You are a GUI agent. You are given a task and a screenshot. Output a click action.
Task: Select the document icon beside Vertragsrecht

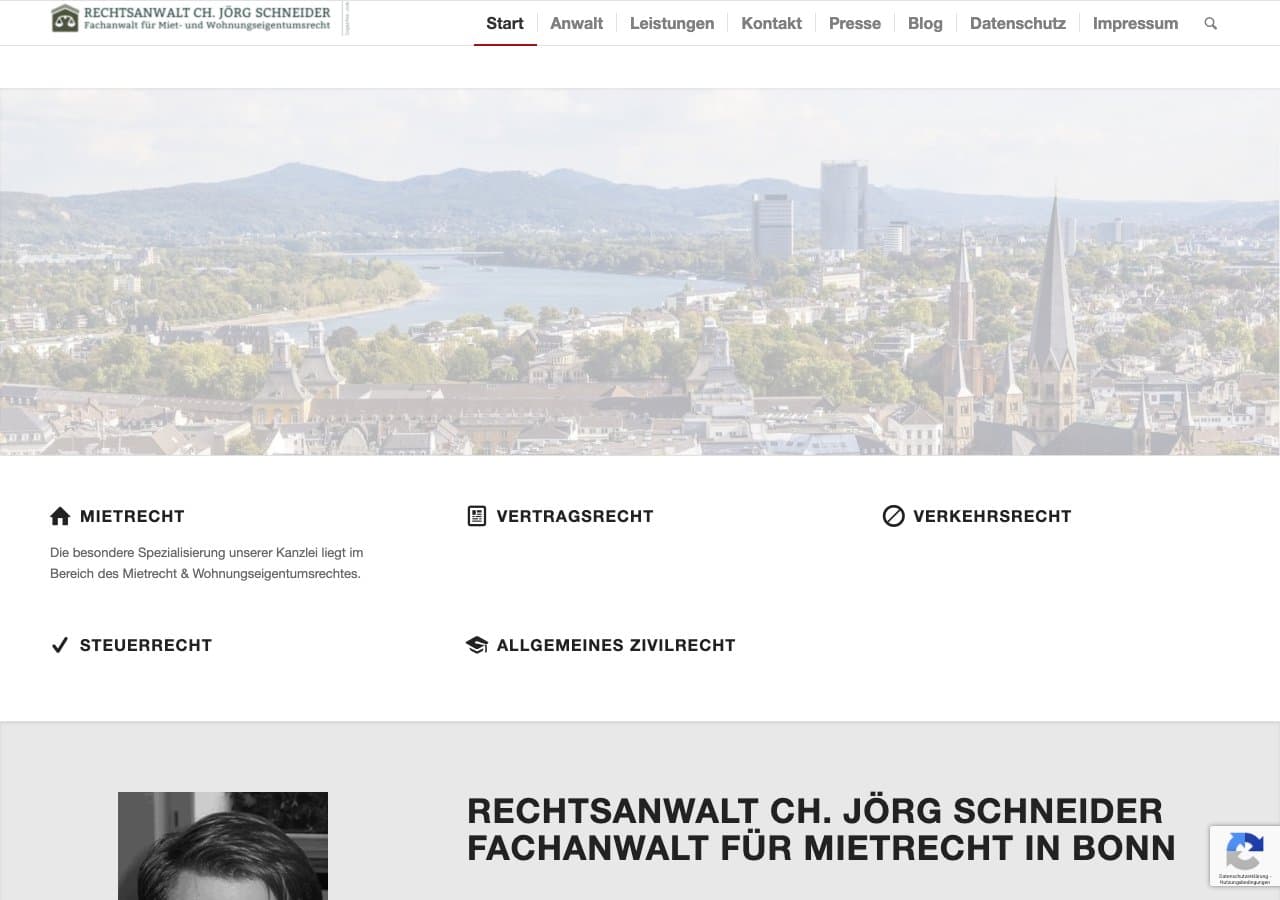tap(477, 516)
